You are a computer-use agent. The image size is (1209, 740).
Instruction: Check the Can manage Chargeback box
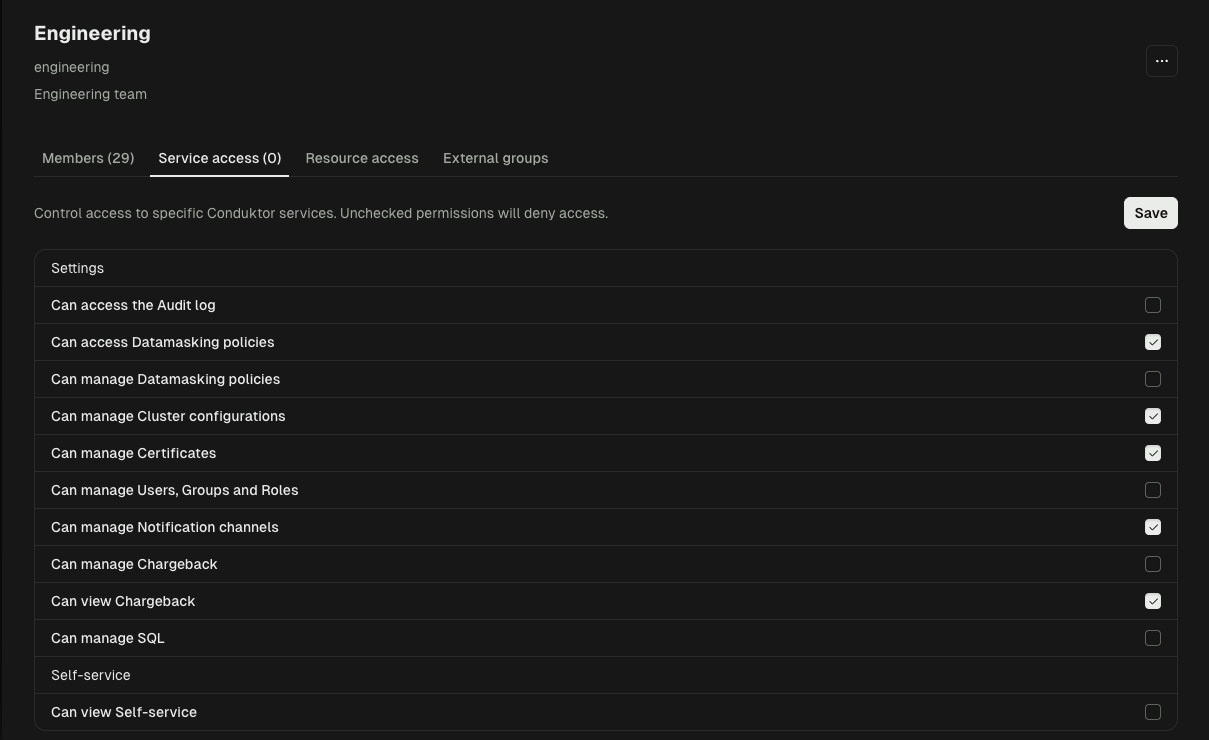tap(1153, 564)
